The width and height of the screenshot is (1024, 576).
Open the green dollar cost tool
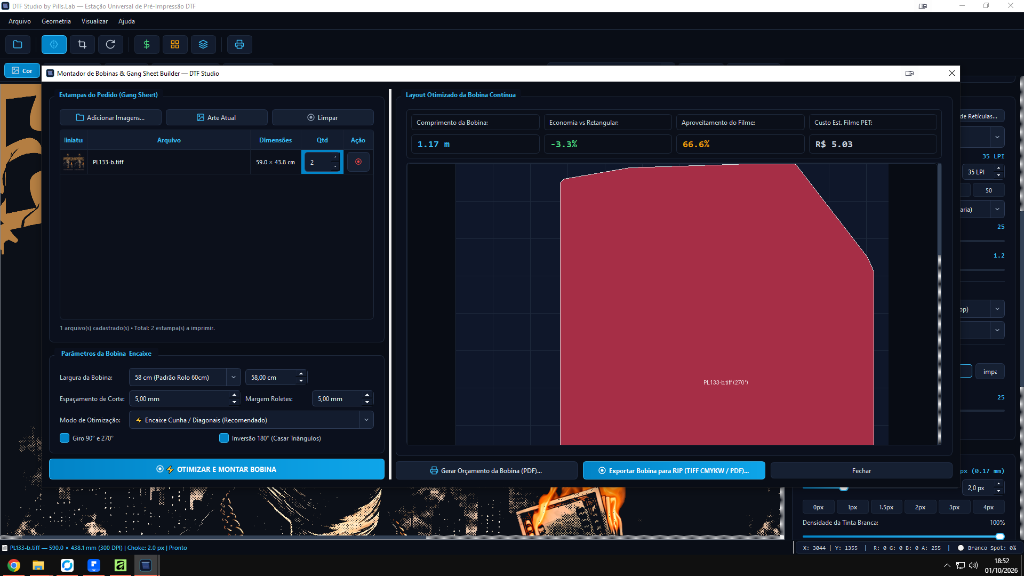tap(146, 44)
